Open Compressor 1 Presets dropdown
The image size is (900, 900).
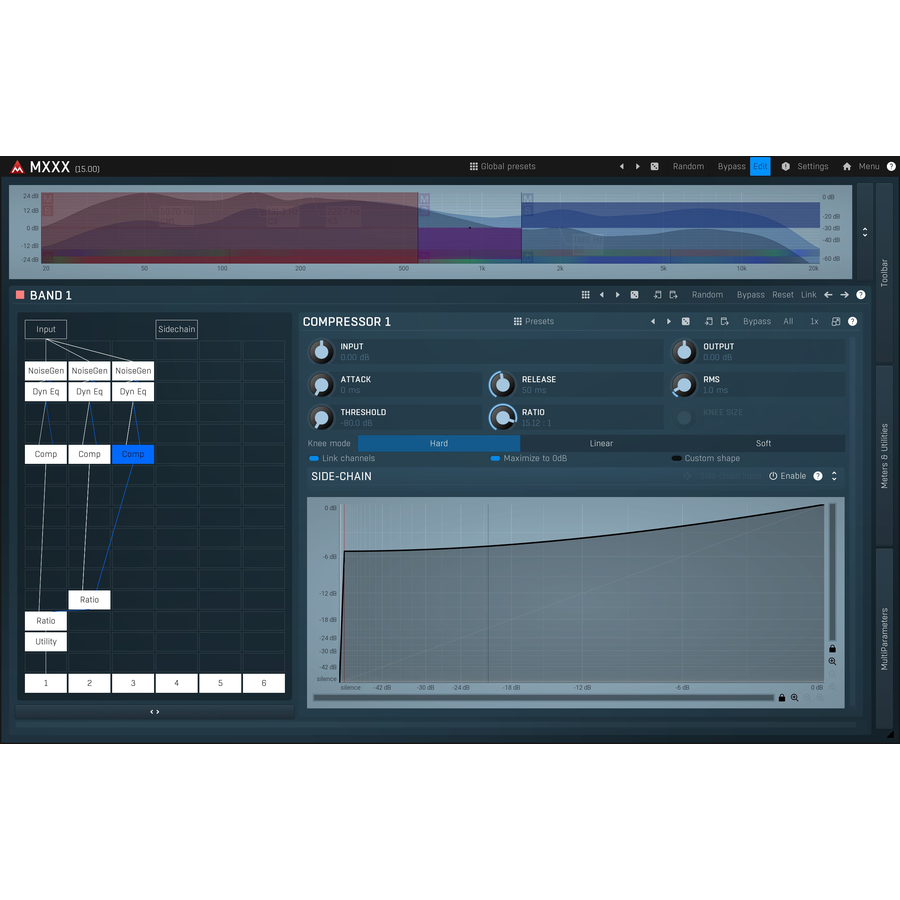point(533,322)
